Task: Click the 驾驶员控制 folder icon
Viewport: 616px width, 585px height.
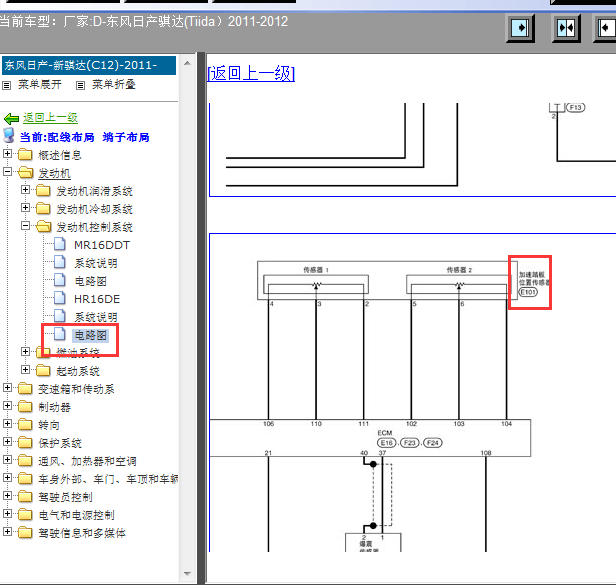Action: (25, 496)
